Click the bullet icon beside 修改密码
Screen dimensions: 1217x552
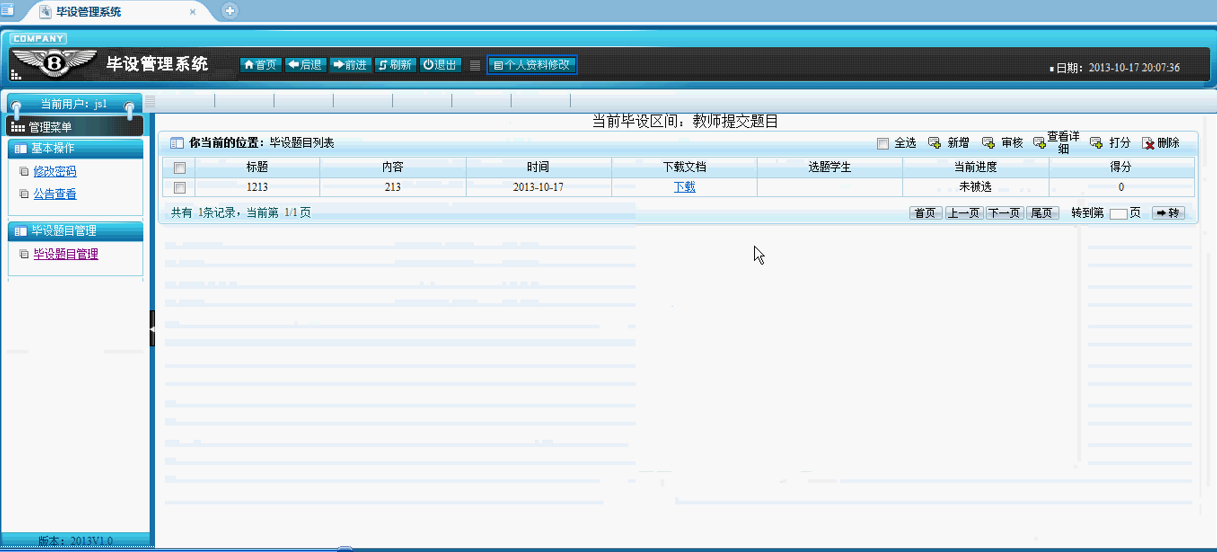click(24, 172)
